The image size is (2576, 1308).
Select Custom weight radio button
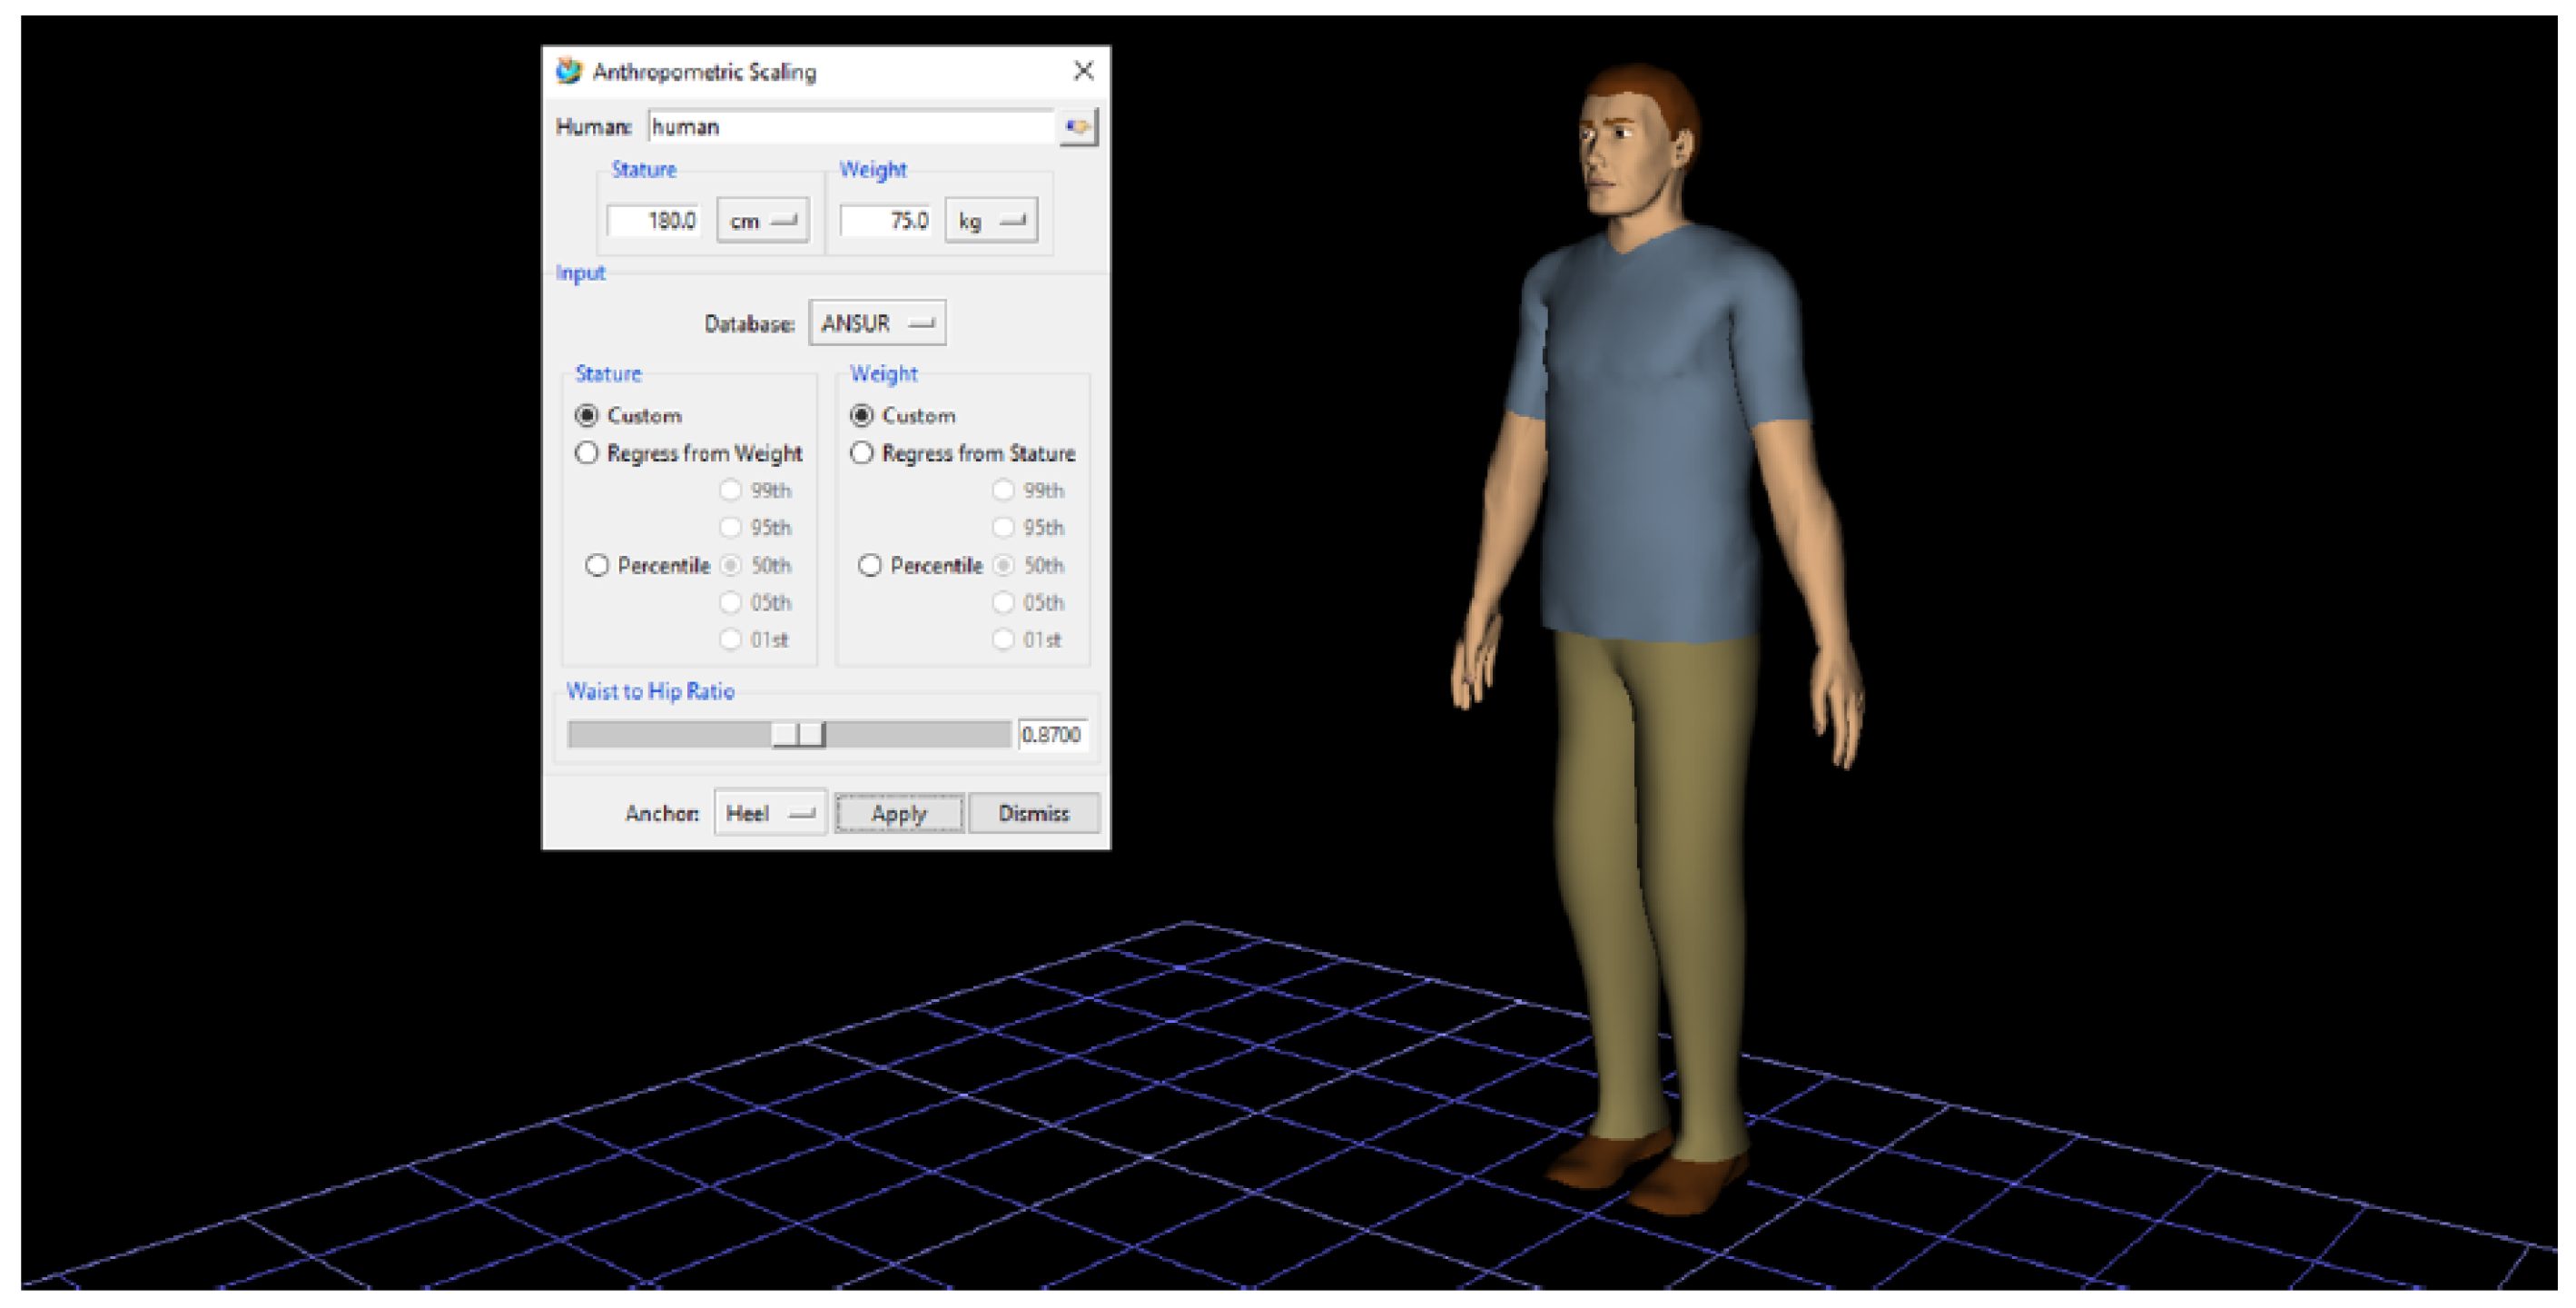point(862,415)
